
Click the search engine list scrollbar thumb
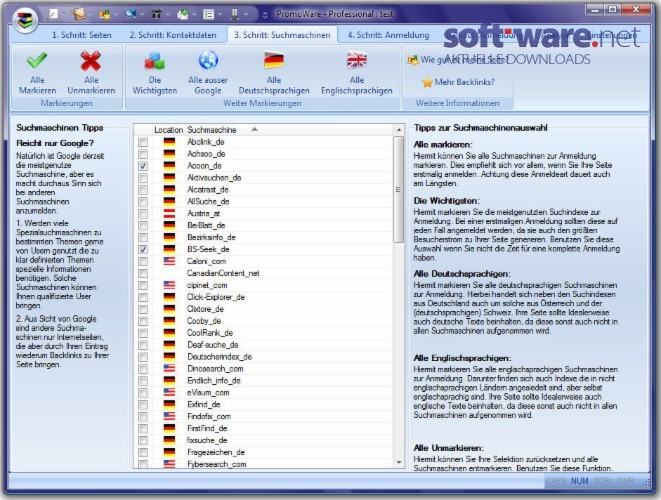click(x=398, y=190)
